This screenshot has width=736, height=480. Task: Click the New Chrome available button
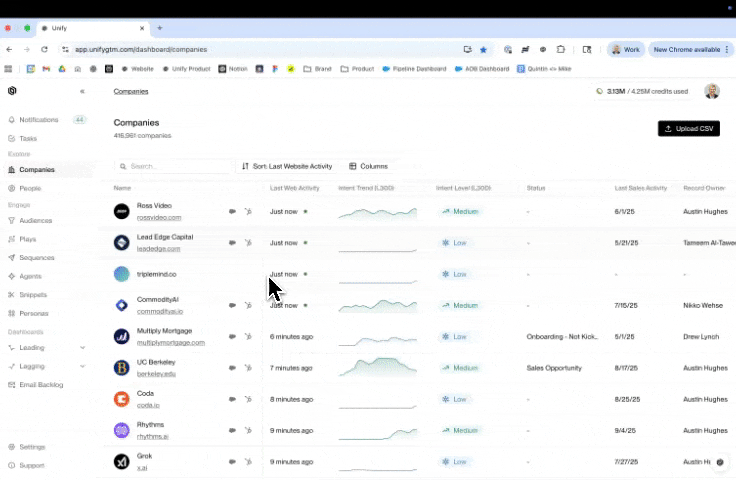click(690, 49)
